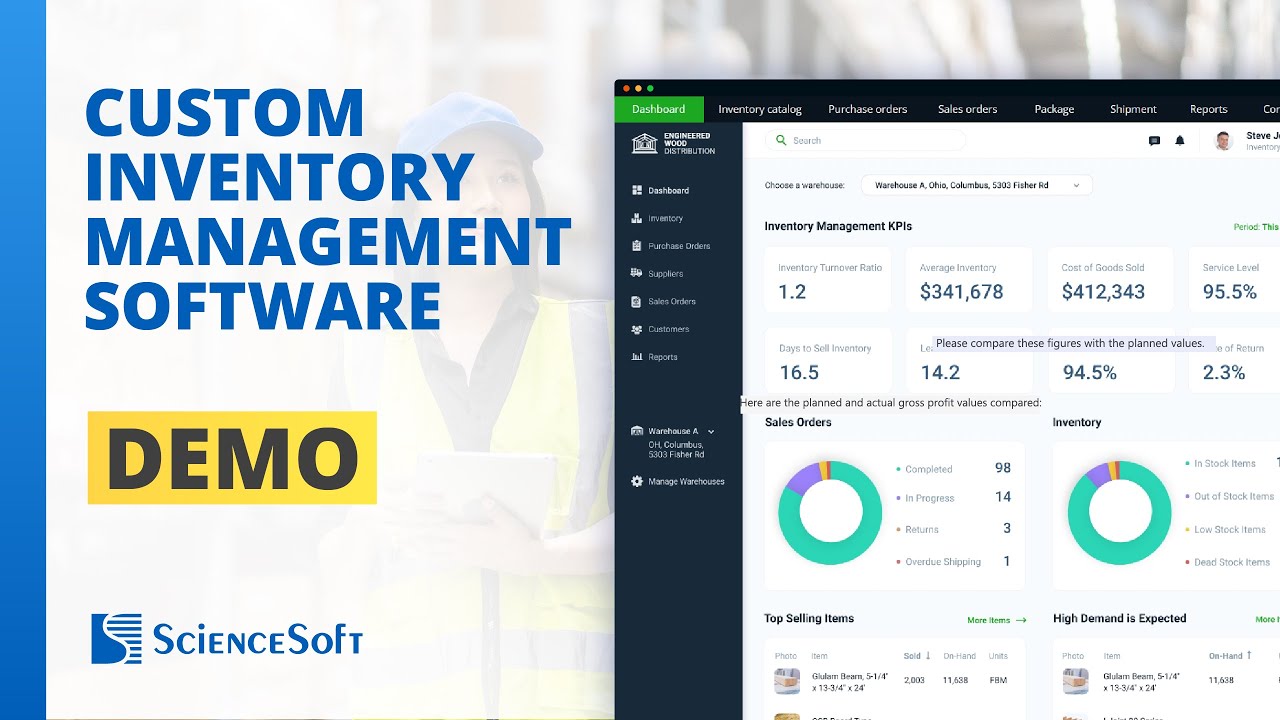
Task: Open the warehouse selection dropdown
Action: (x=976, y=185)
